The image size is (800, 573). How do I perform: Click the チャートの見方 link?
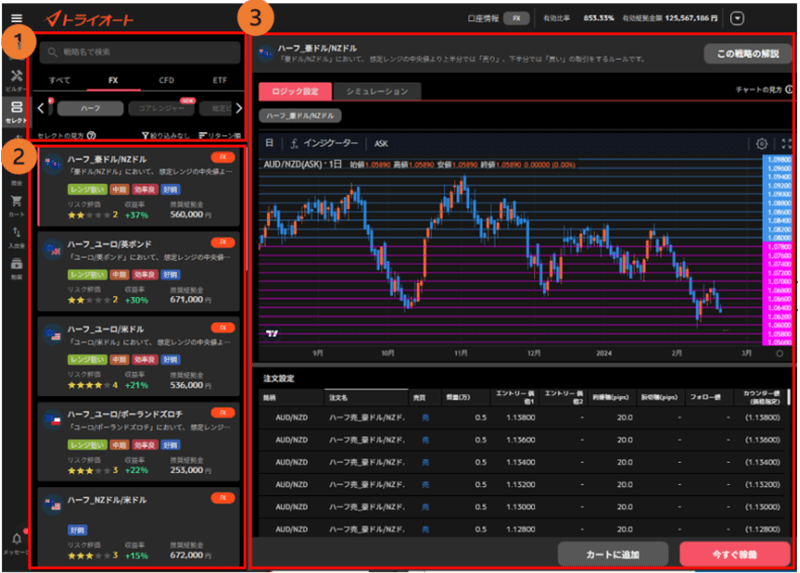pyautogui.click(x=759, y=89)
